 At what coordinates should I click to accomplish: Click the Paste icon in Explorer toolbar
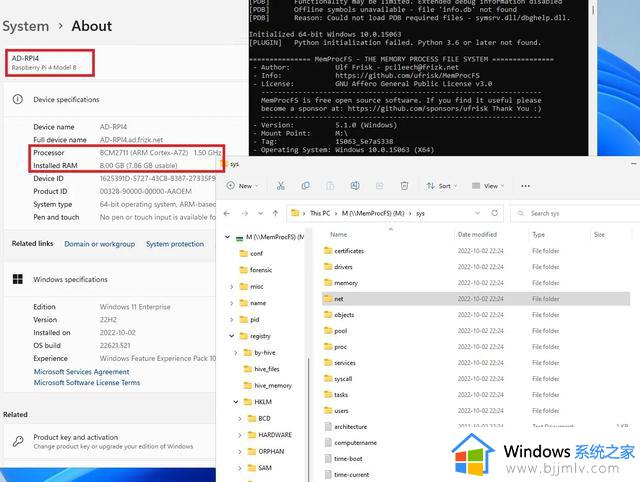click(330, 186)
